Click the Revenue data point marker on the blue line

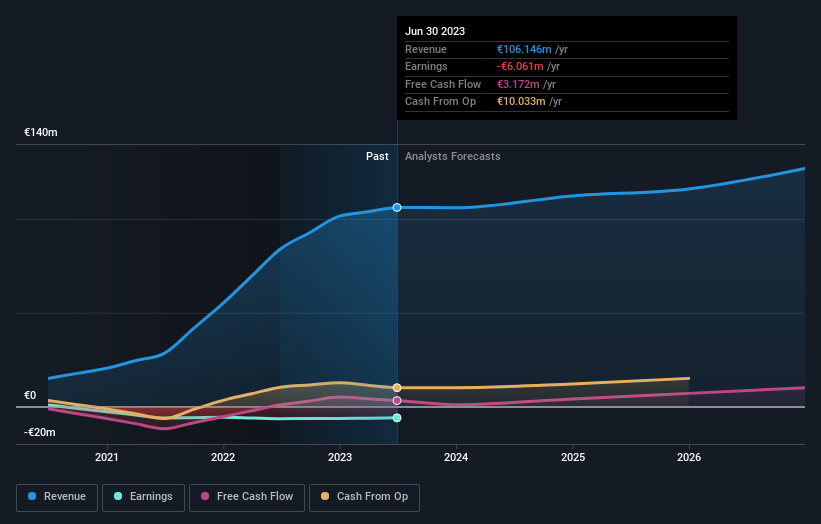(x=397, y=208)
